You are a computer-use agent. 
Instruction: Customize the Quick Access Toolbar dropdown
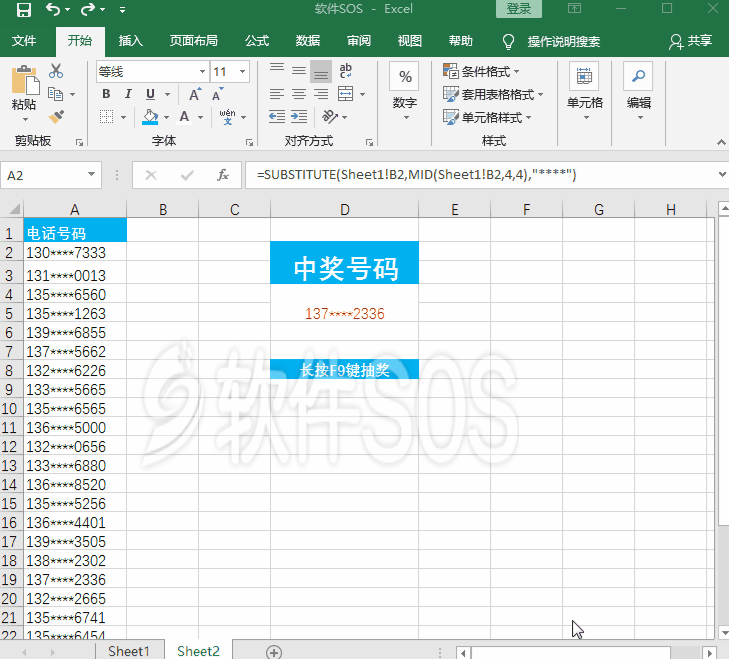(122, 10)
